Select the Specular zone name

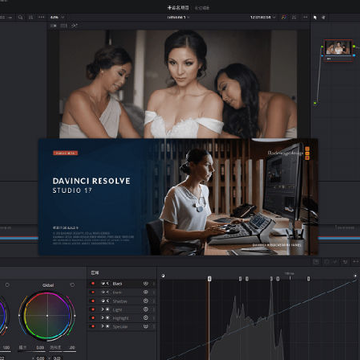point(120,327)
